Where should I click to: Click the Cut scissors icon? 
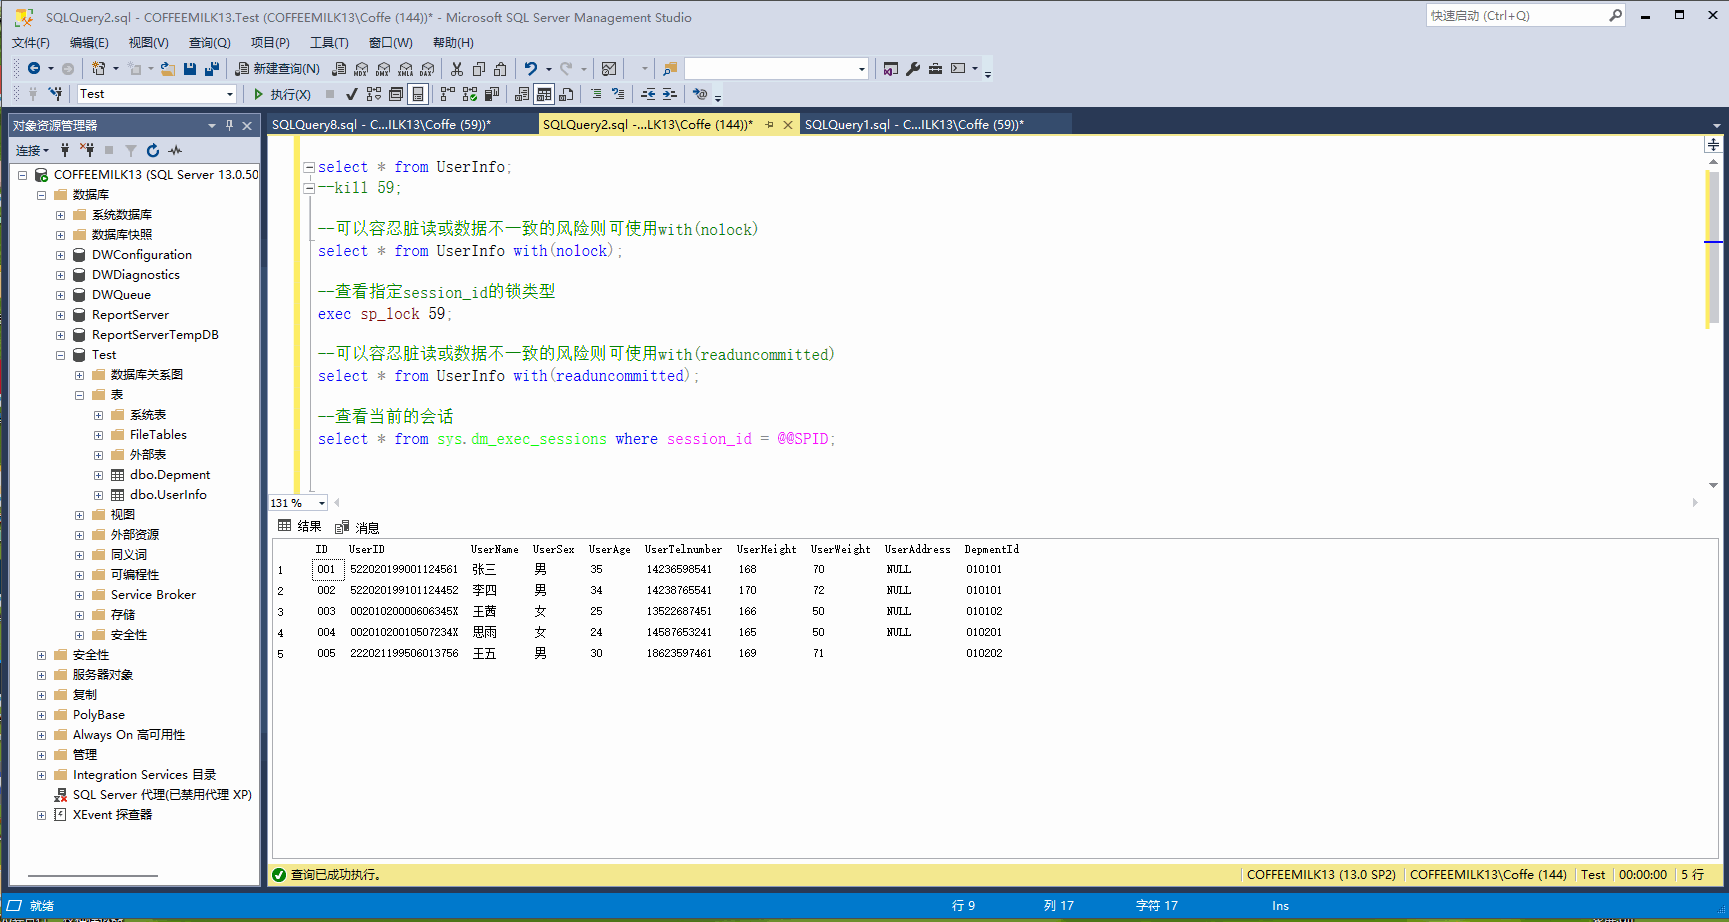pyautogui.click(x=456, y=68)
